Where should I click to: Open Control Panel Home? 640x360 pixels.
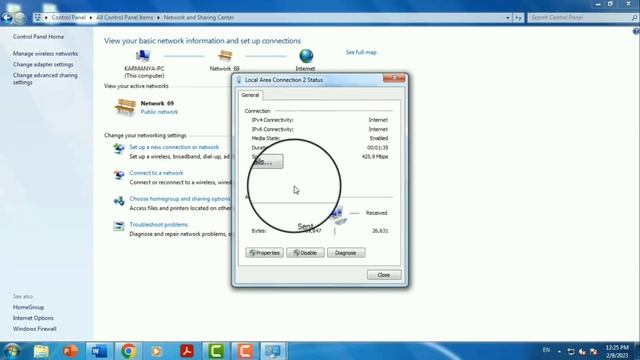[x=38, y=37]
